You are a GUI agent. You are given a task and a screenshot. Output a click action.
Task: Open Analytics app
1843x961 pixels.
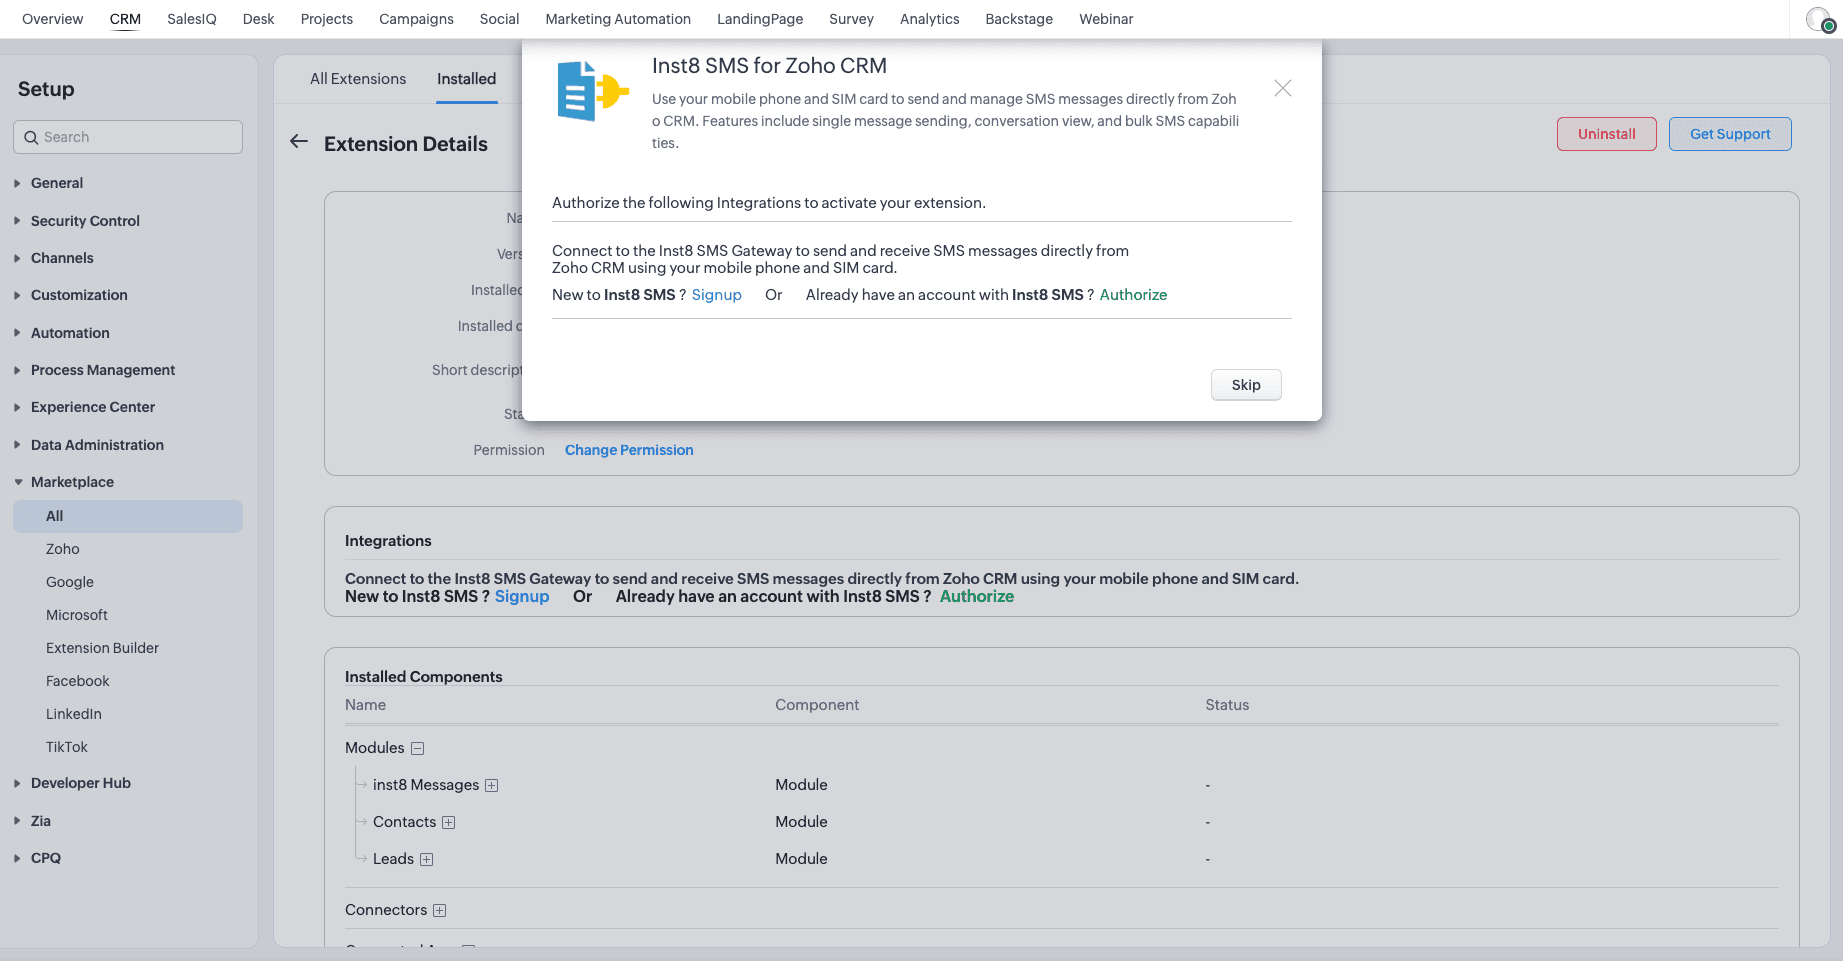point(929,19)
